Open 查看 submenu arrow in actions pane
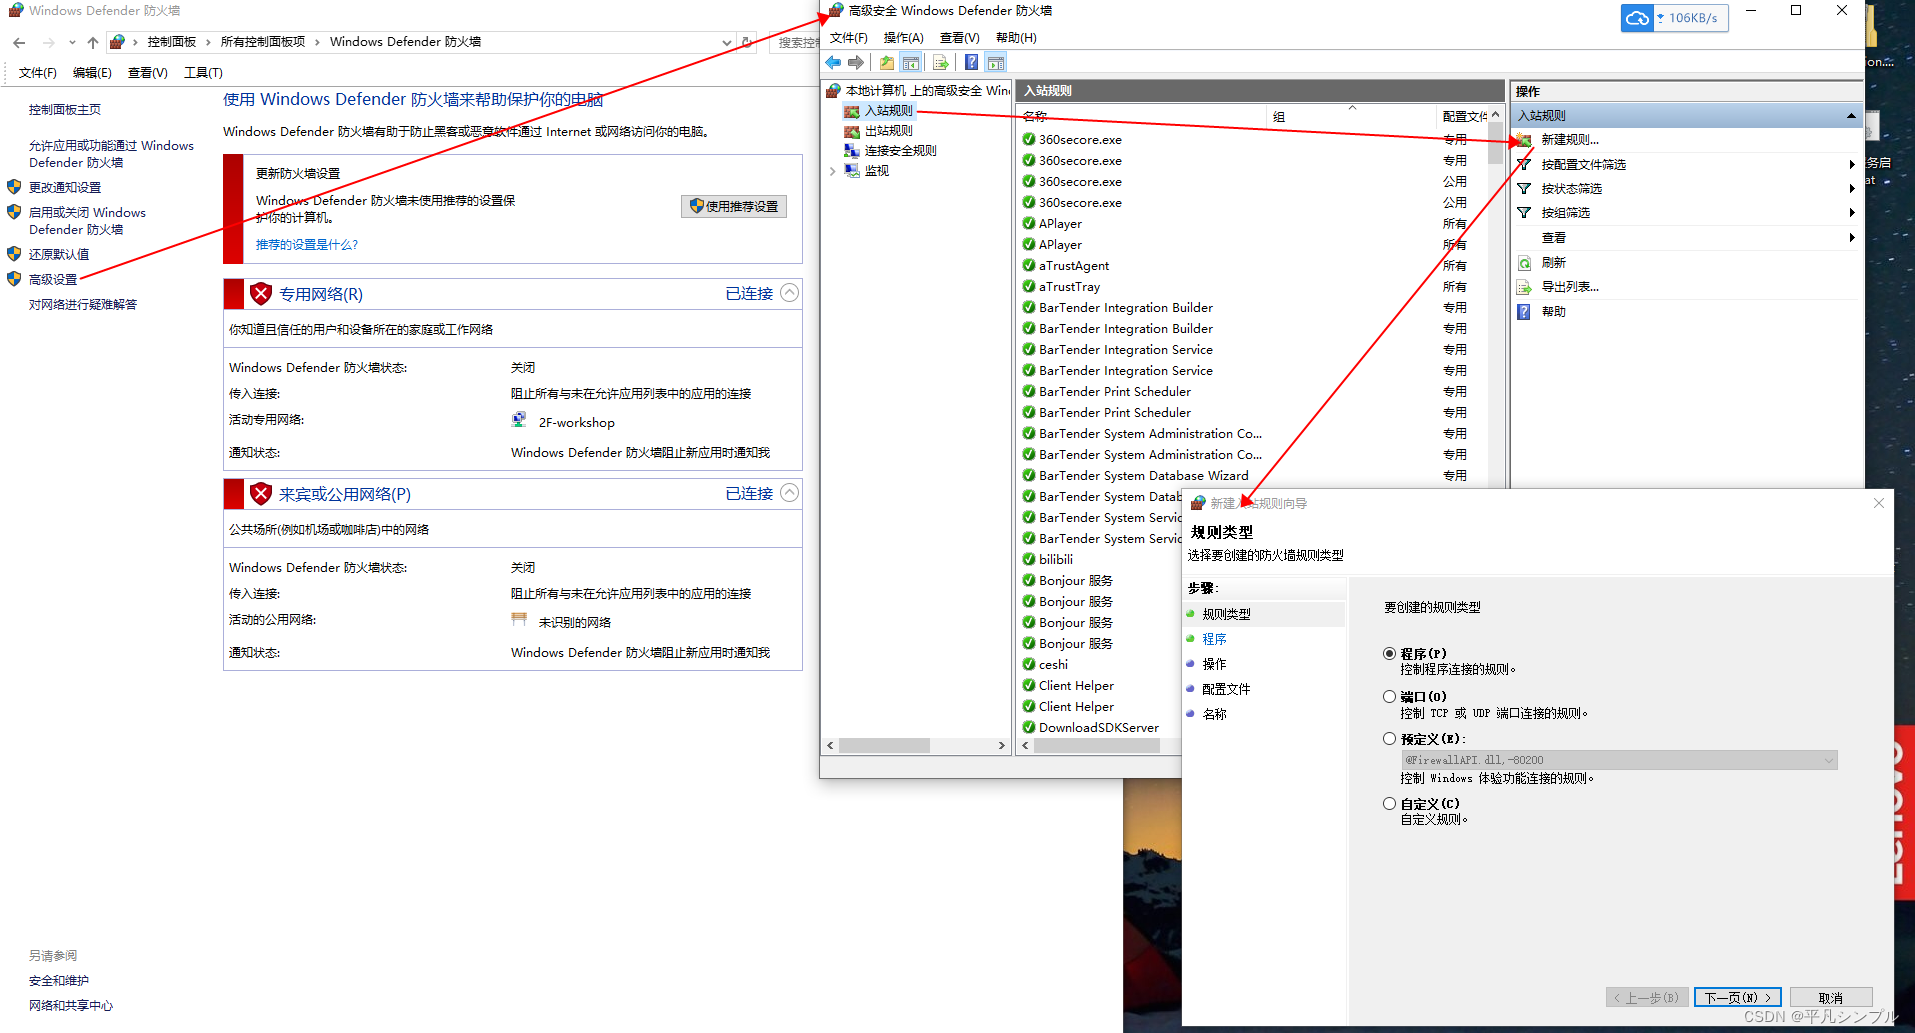Screen dimensions: 1915x1033 click(x=1852, y=238)
